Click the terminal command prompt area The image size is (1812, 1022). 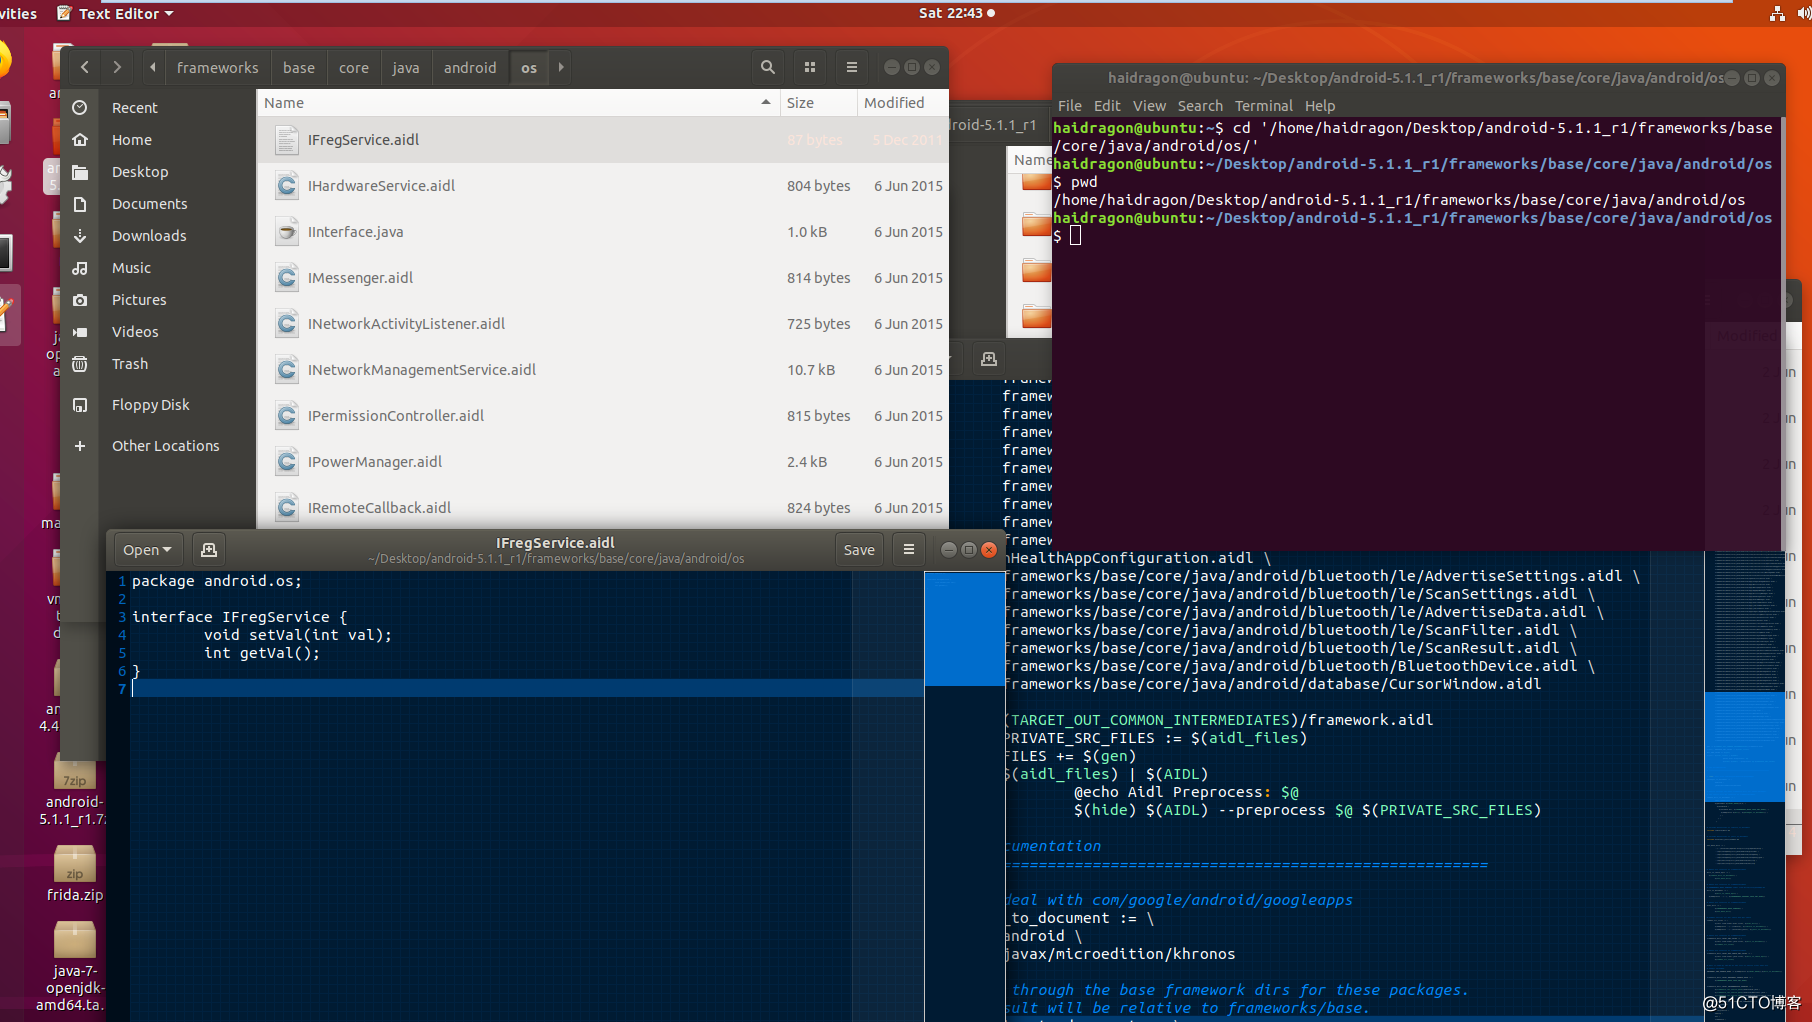coord(1076,236)
